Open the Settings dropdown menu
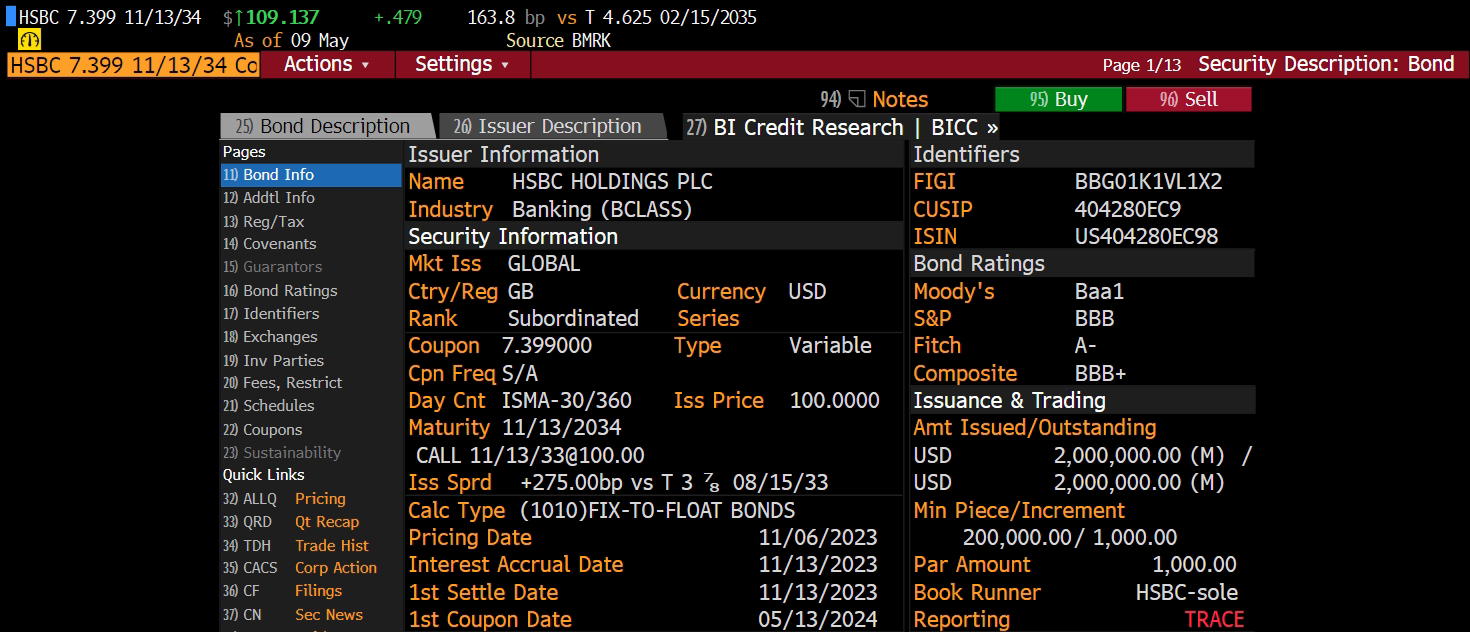Screen dimensions: 1470x632 (x=462, y=64)
